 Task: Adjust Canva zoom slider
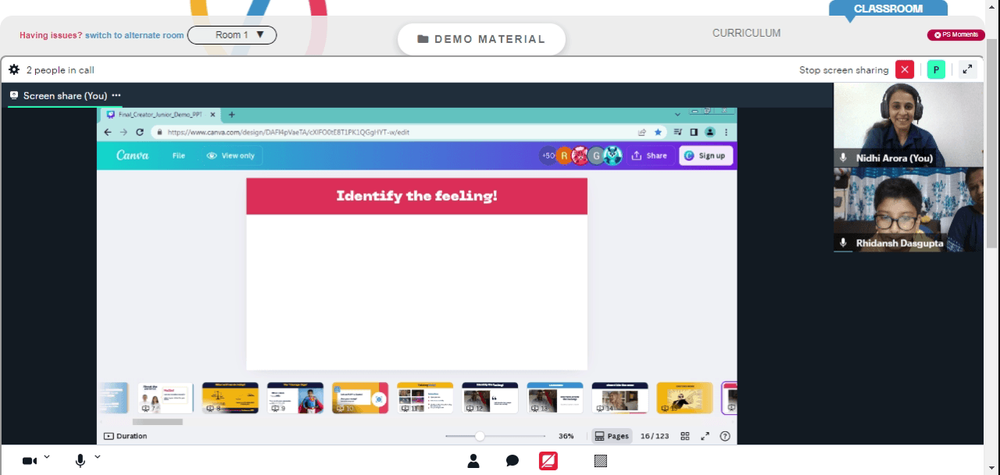(x=480, y=436)
